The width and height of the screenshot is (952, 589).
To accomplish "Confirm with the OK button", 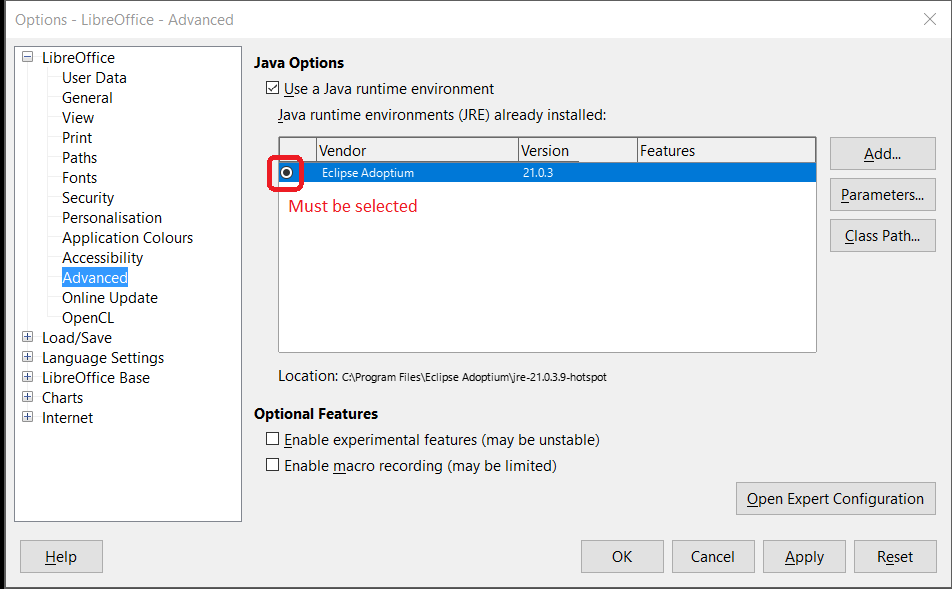I will click(622, 556).
